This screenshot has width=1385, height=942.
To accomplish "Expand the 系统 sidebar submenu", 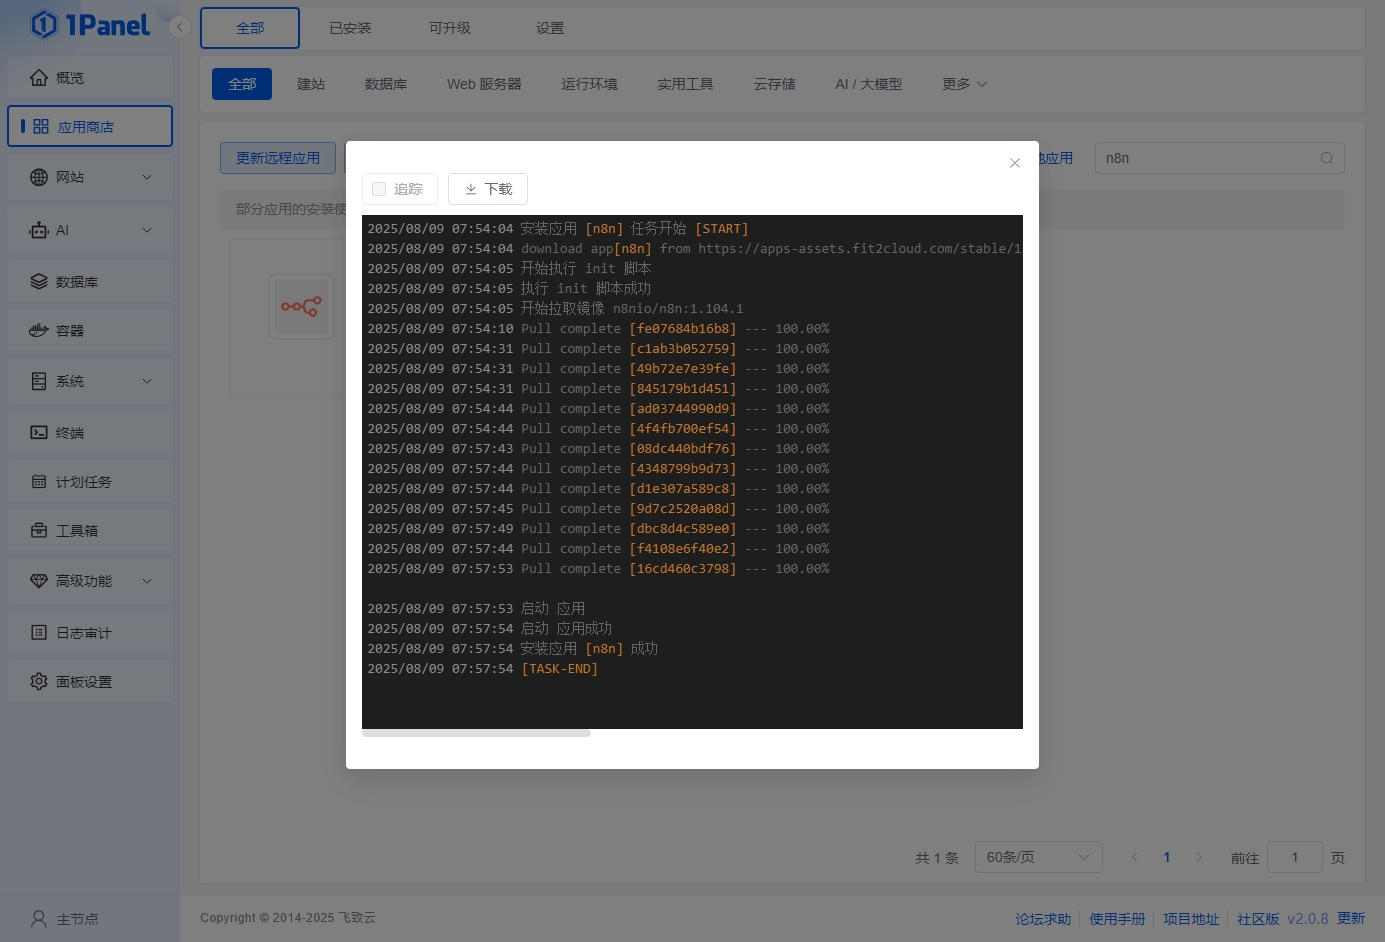I will point(147,381).
